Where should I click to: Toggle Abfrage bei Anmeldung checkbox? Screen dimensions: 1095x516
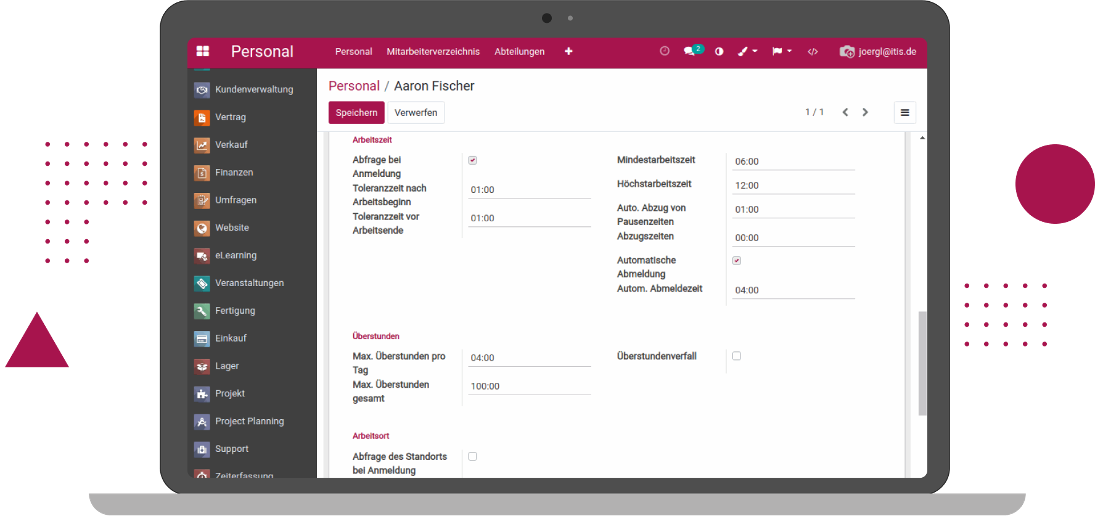pos(472,160)
